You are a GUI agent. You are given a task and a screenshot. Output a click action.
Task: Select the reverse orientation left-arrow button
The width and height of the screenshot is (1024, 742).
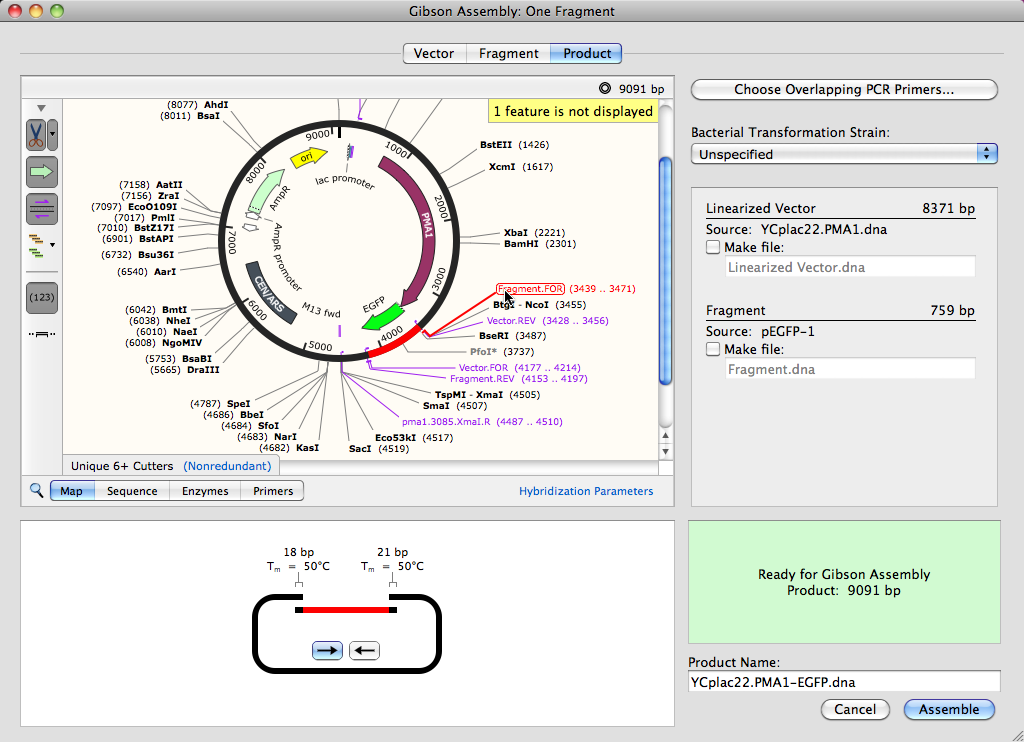point(365,651)
